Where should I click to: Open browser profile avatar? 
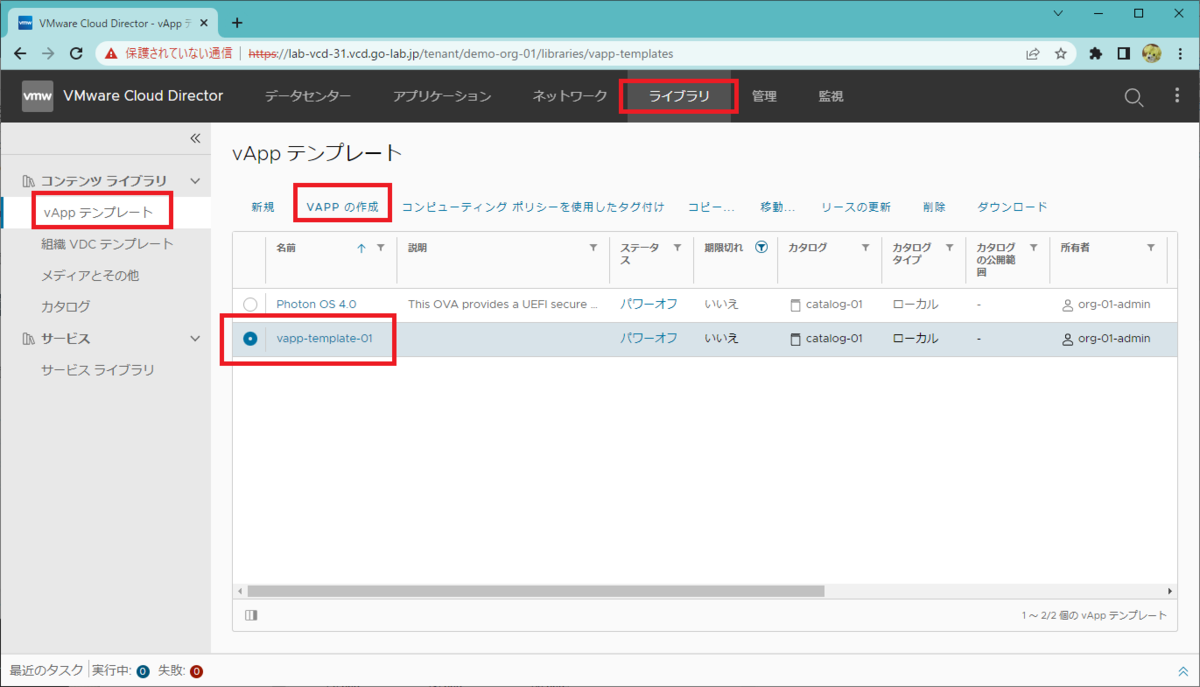coord(1151,53)
